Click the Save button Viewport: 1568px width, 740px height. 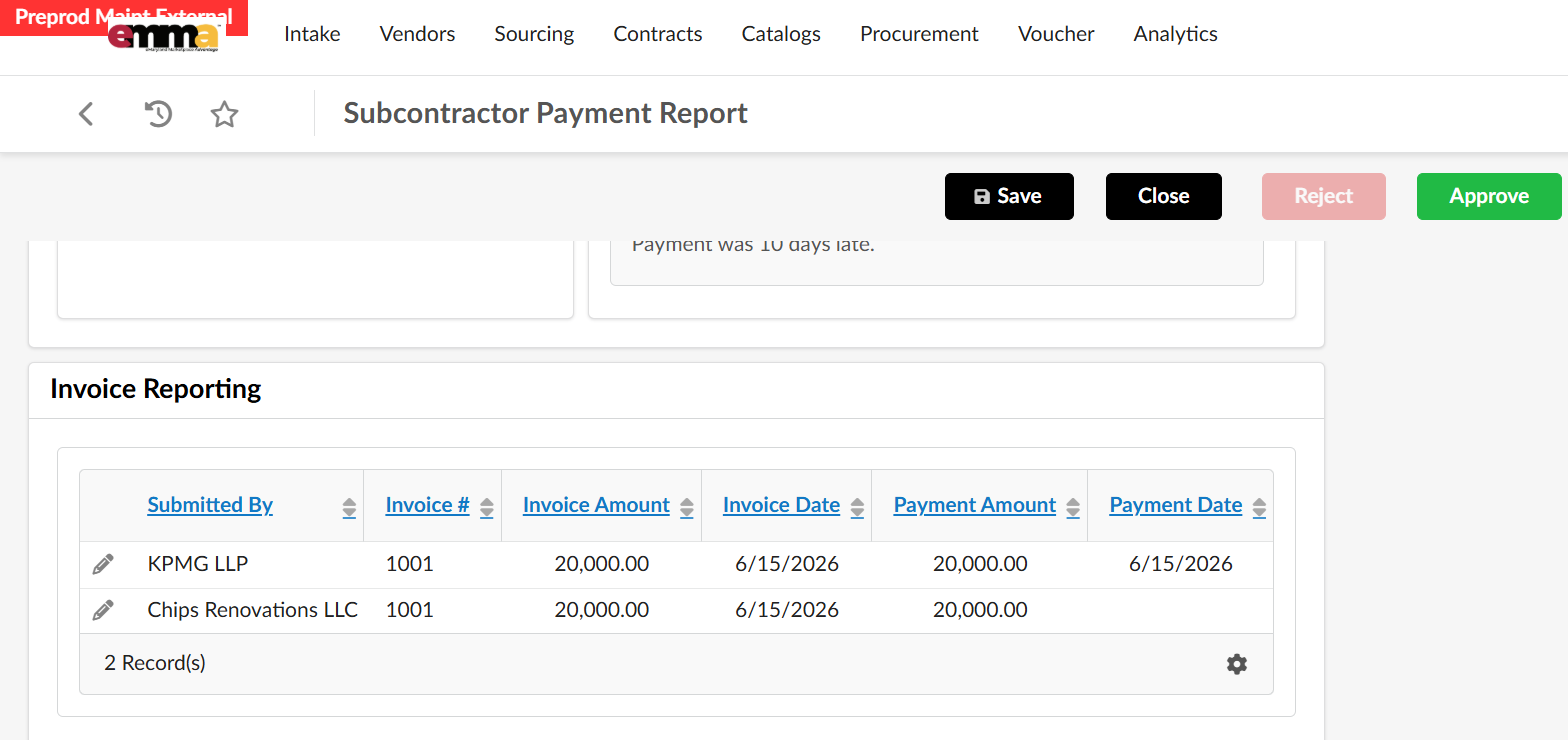1009,196
